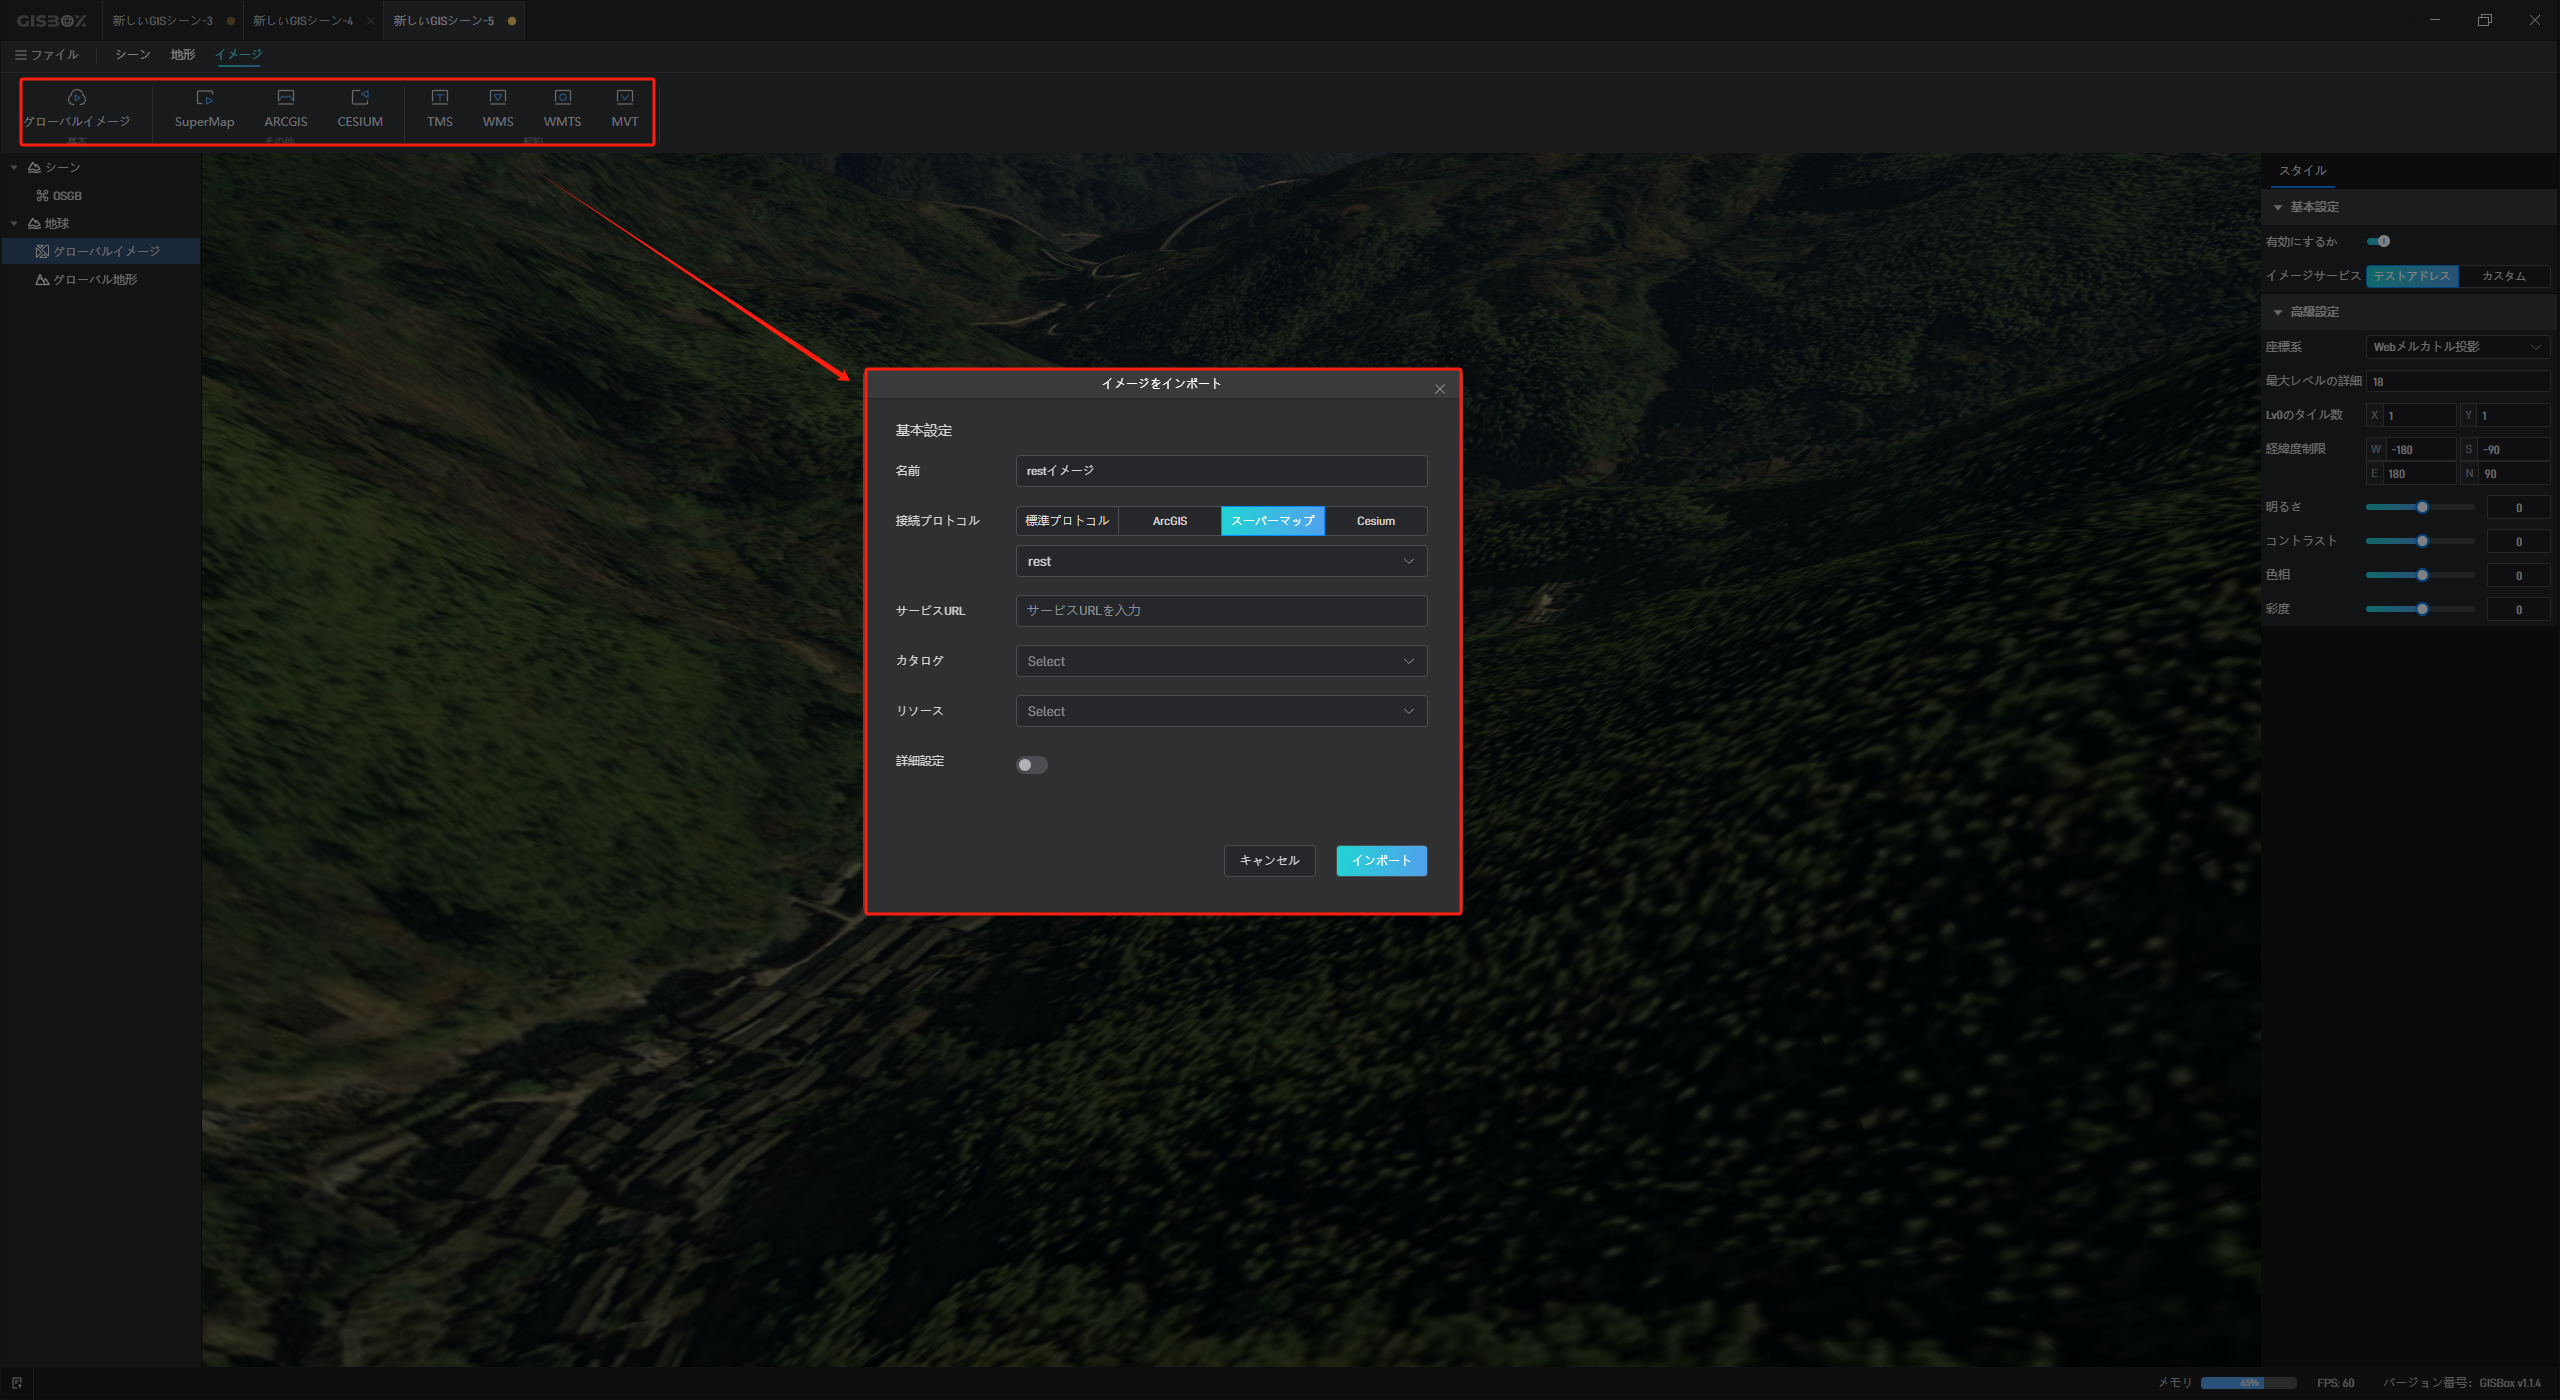Click the キャンセル button

(1269, 861)
